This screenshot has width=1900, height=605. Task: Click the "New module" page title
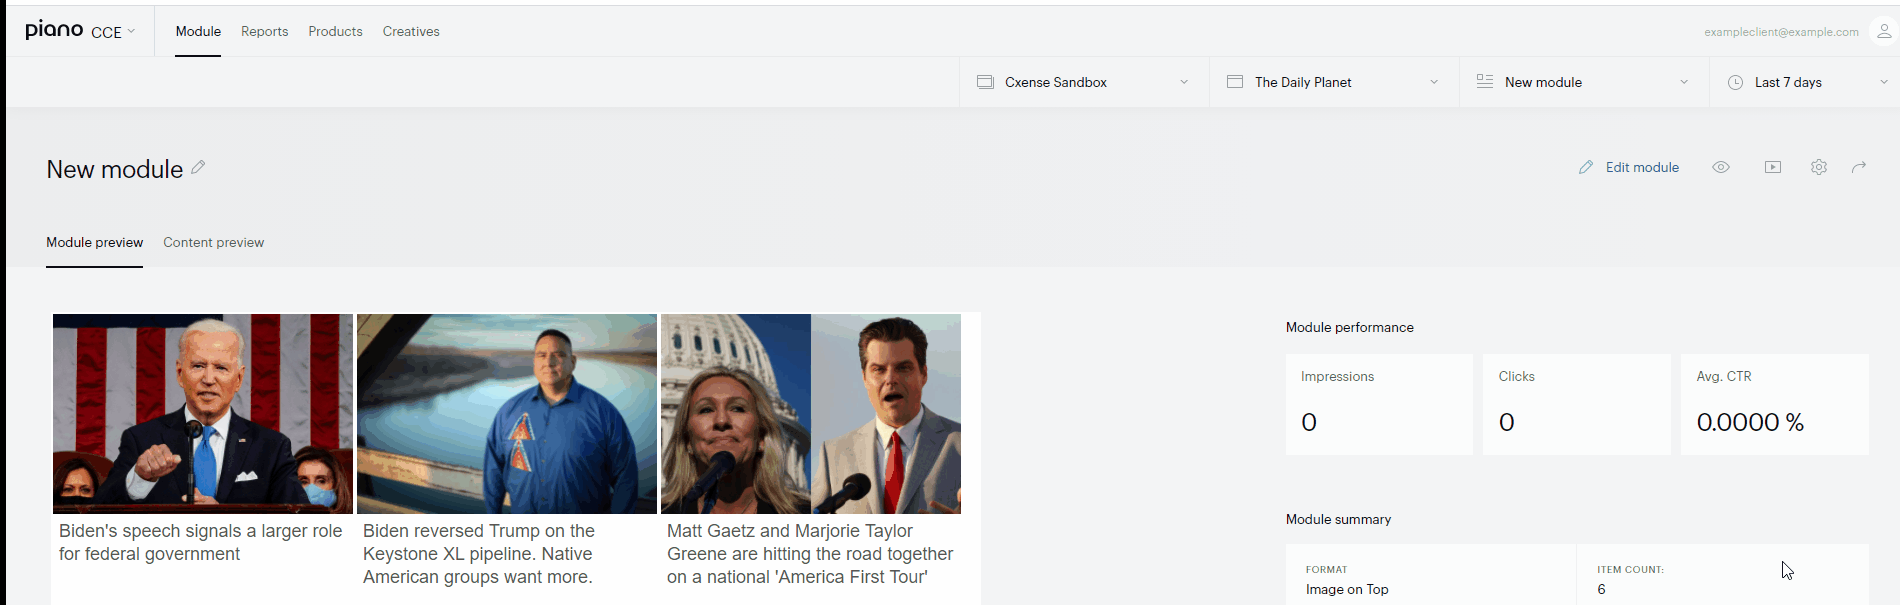click(x=115, y=169)
